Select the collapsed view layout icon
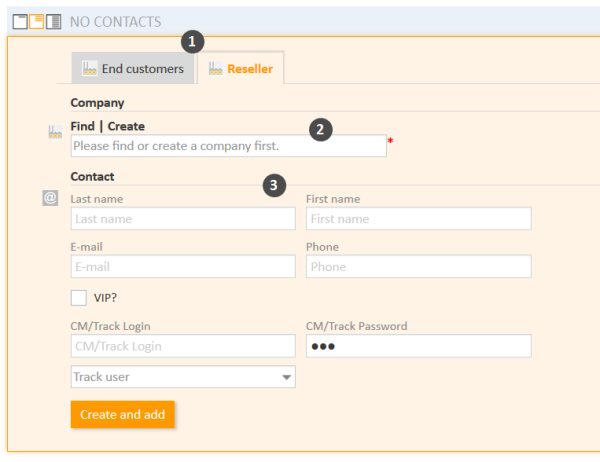Image resolution: width=600 pixels, height=462 pixels. 20,21
